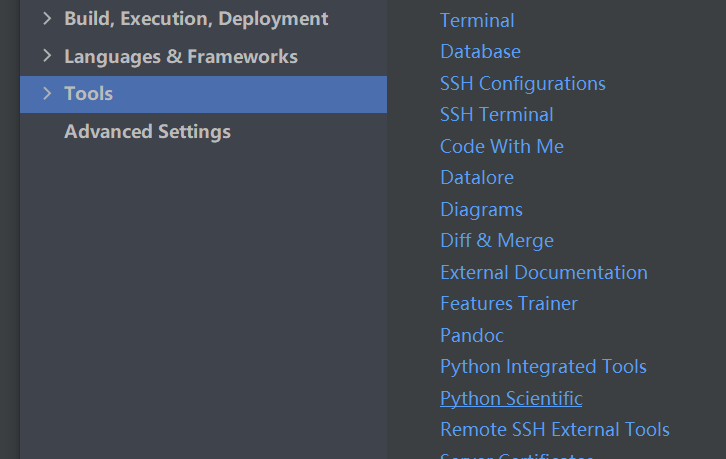
Task: Select the Tools settings category
Action: click(89, 94)
